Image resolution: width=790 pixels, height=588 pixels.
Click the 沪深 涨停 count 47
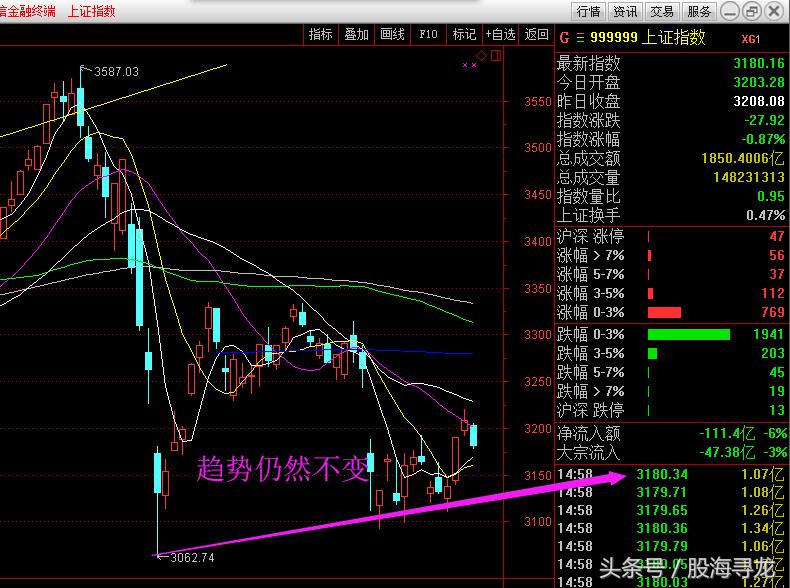776,236
